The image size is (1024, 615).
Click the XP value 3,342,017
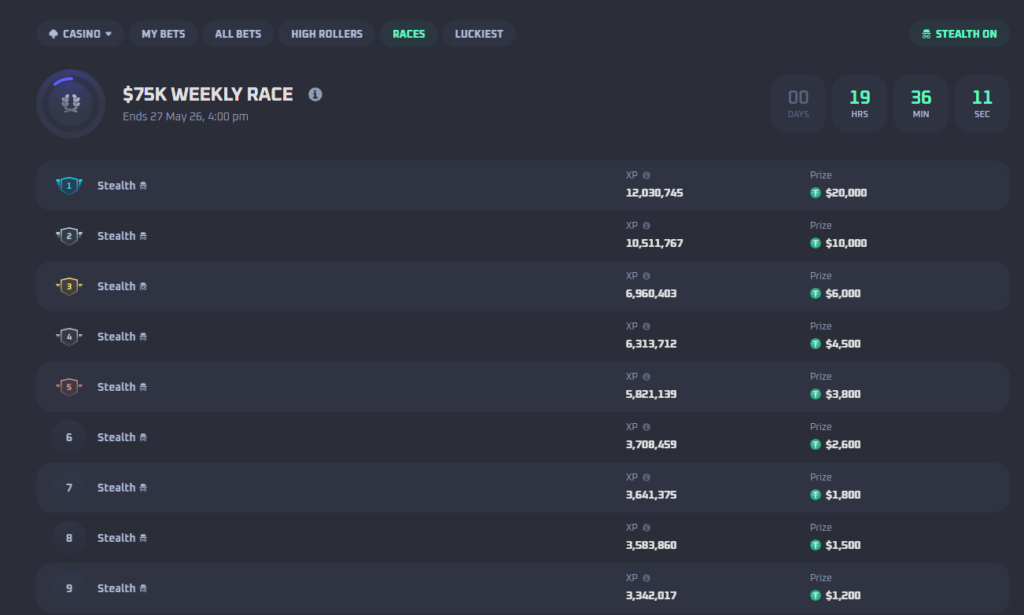point(651,595)
